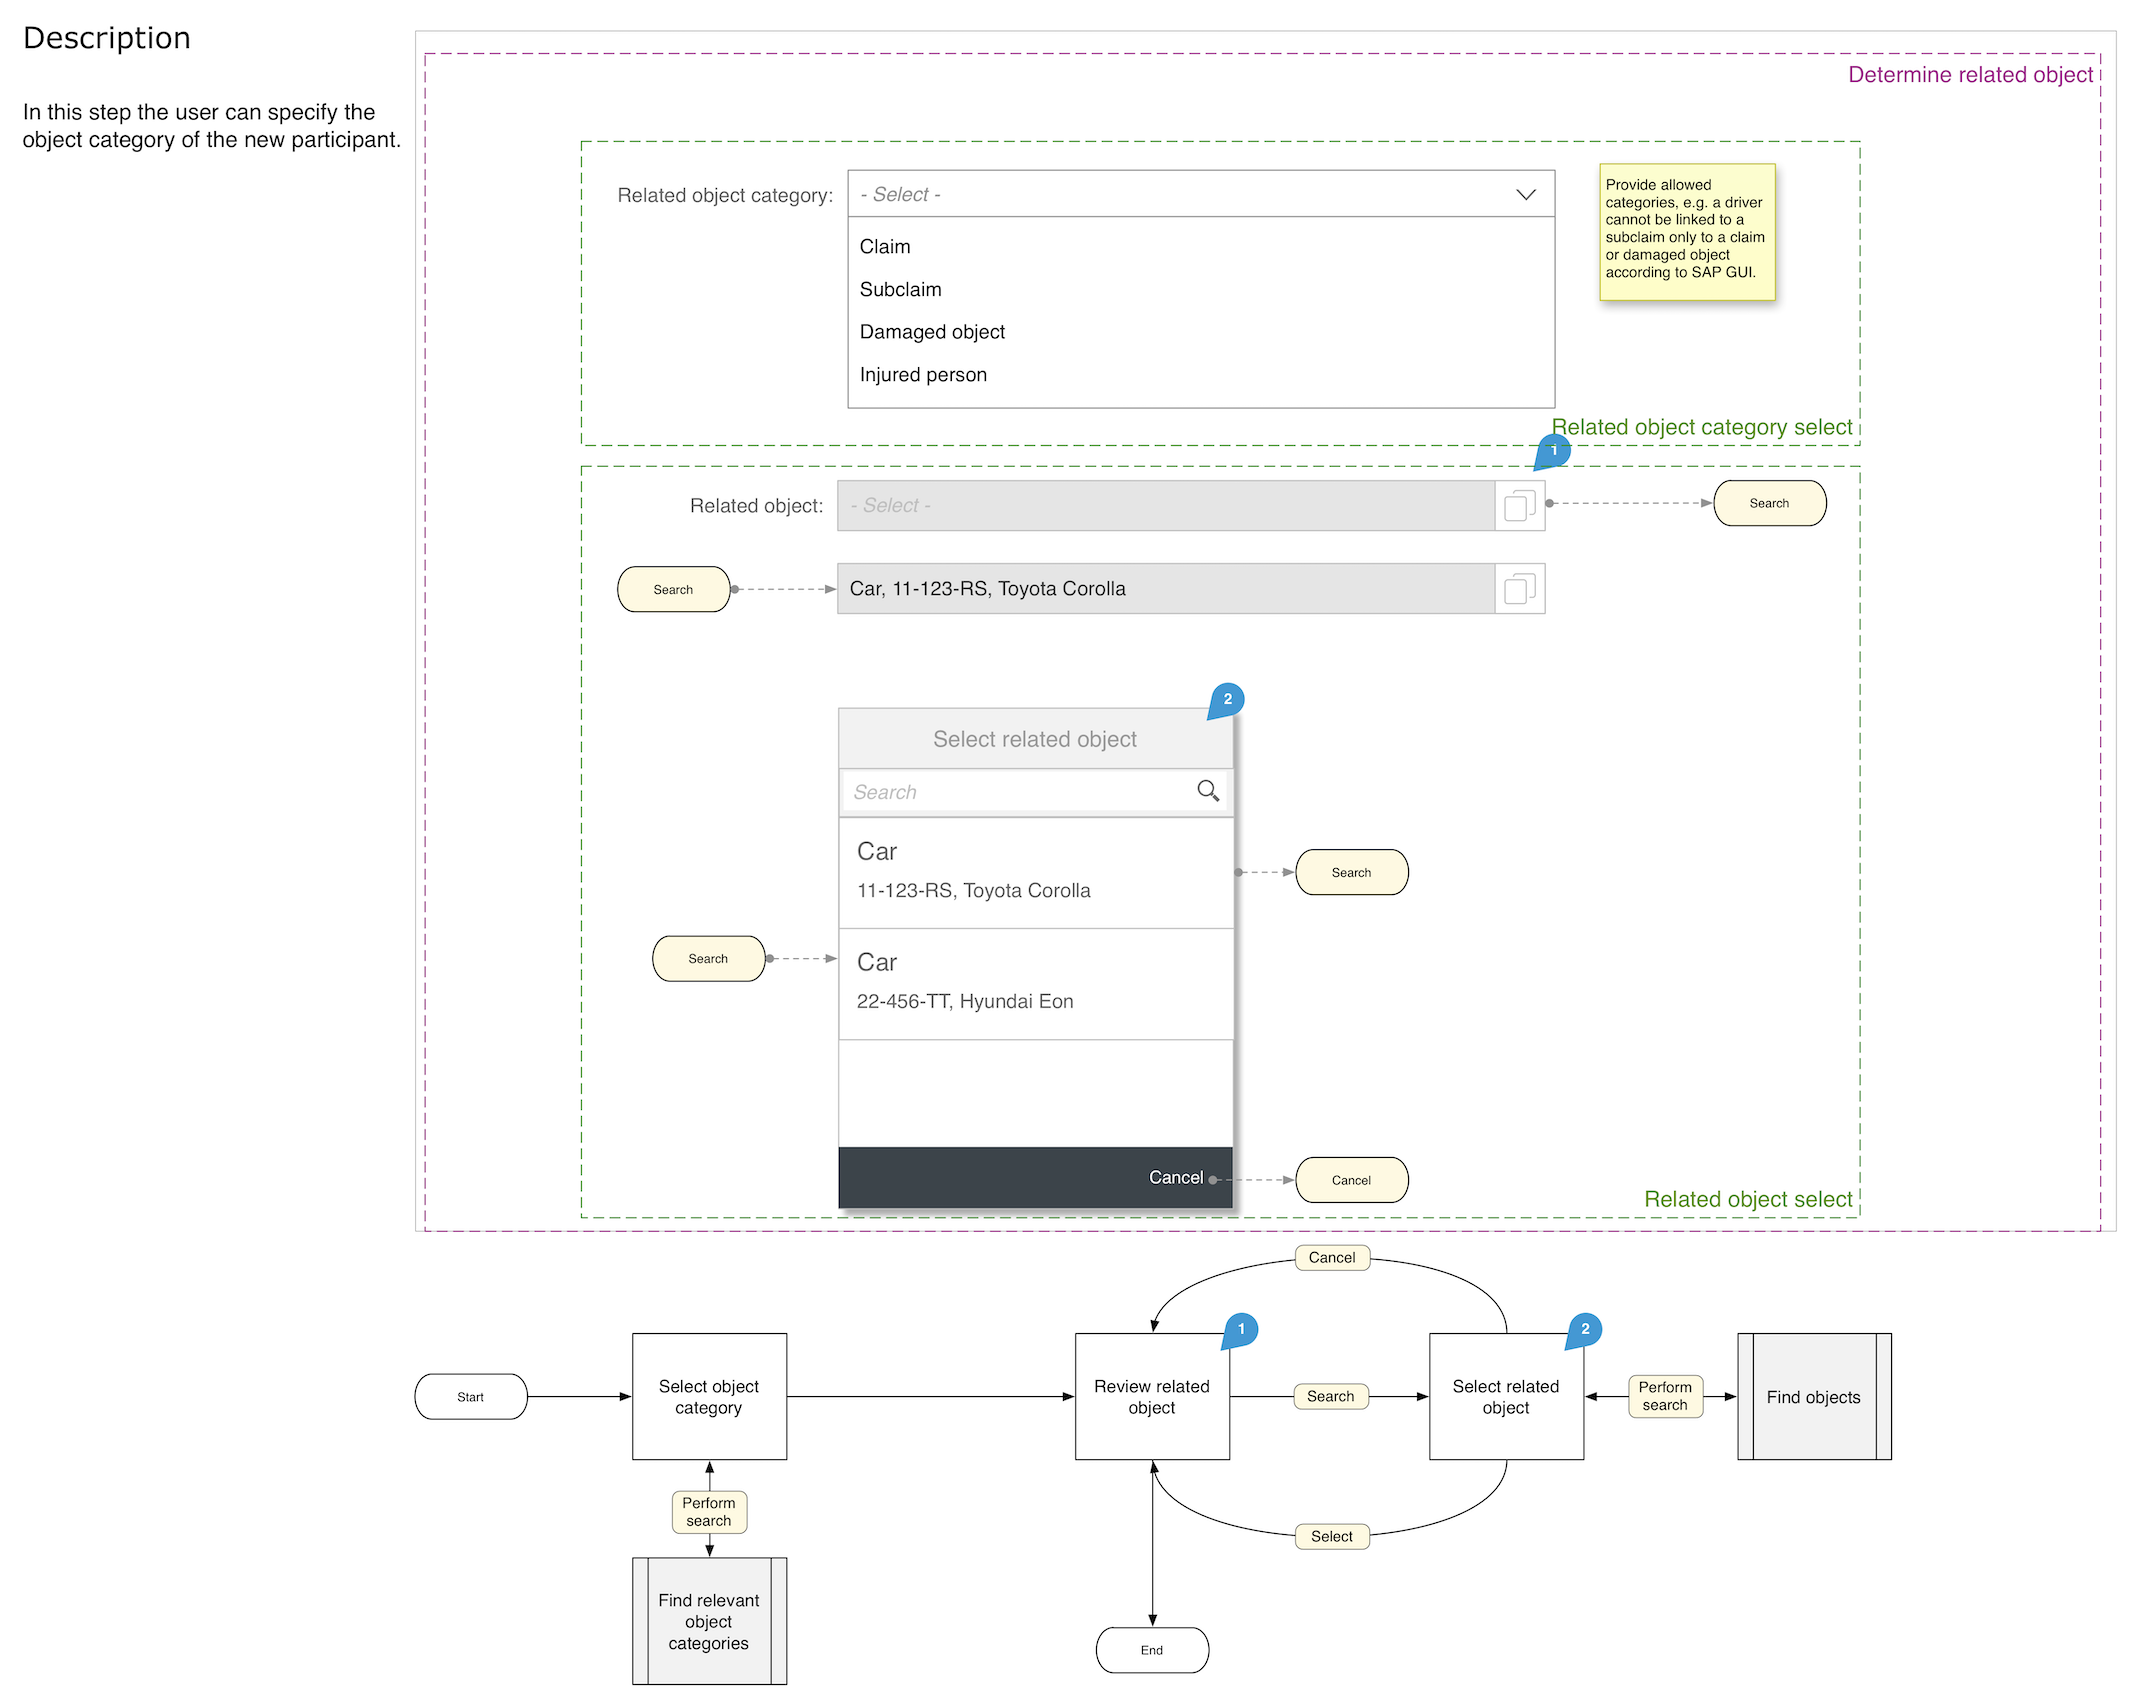Viewport: 2132px width, 1696px height.
Task: Select the Car 11-123-RS, Toyota Corolla item
Action: click(1036, 873)
